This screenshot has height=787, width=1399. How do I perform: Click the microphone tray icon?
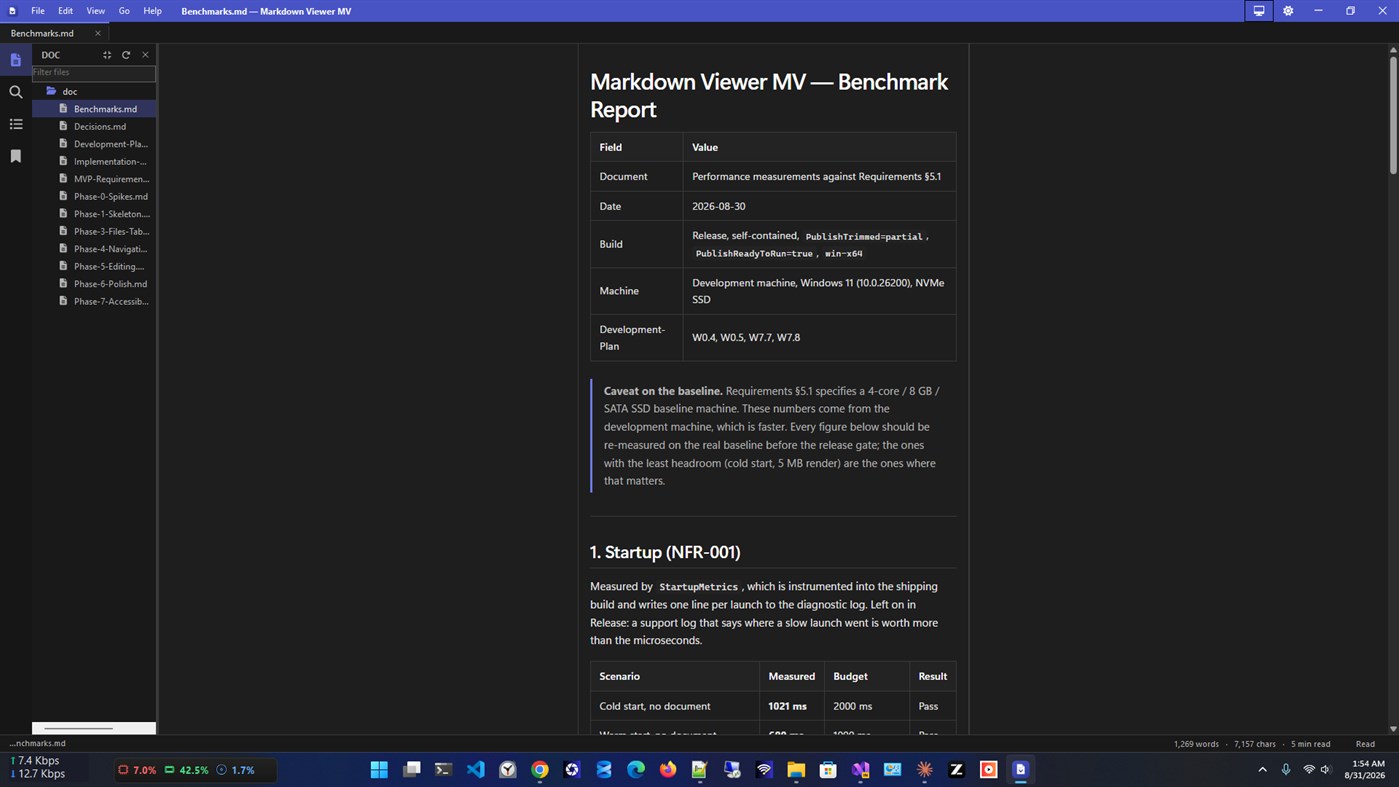pos(1286,770)
